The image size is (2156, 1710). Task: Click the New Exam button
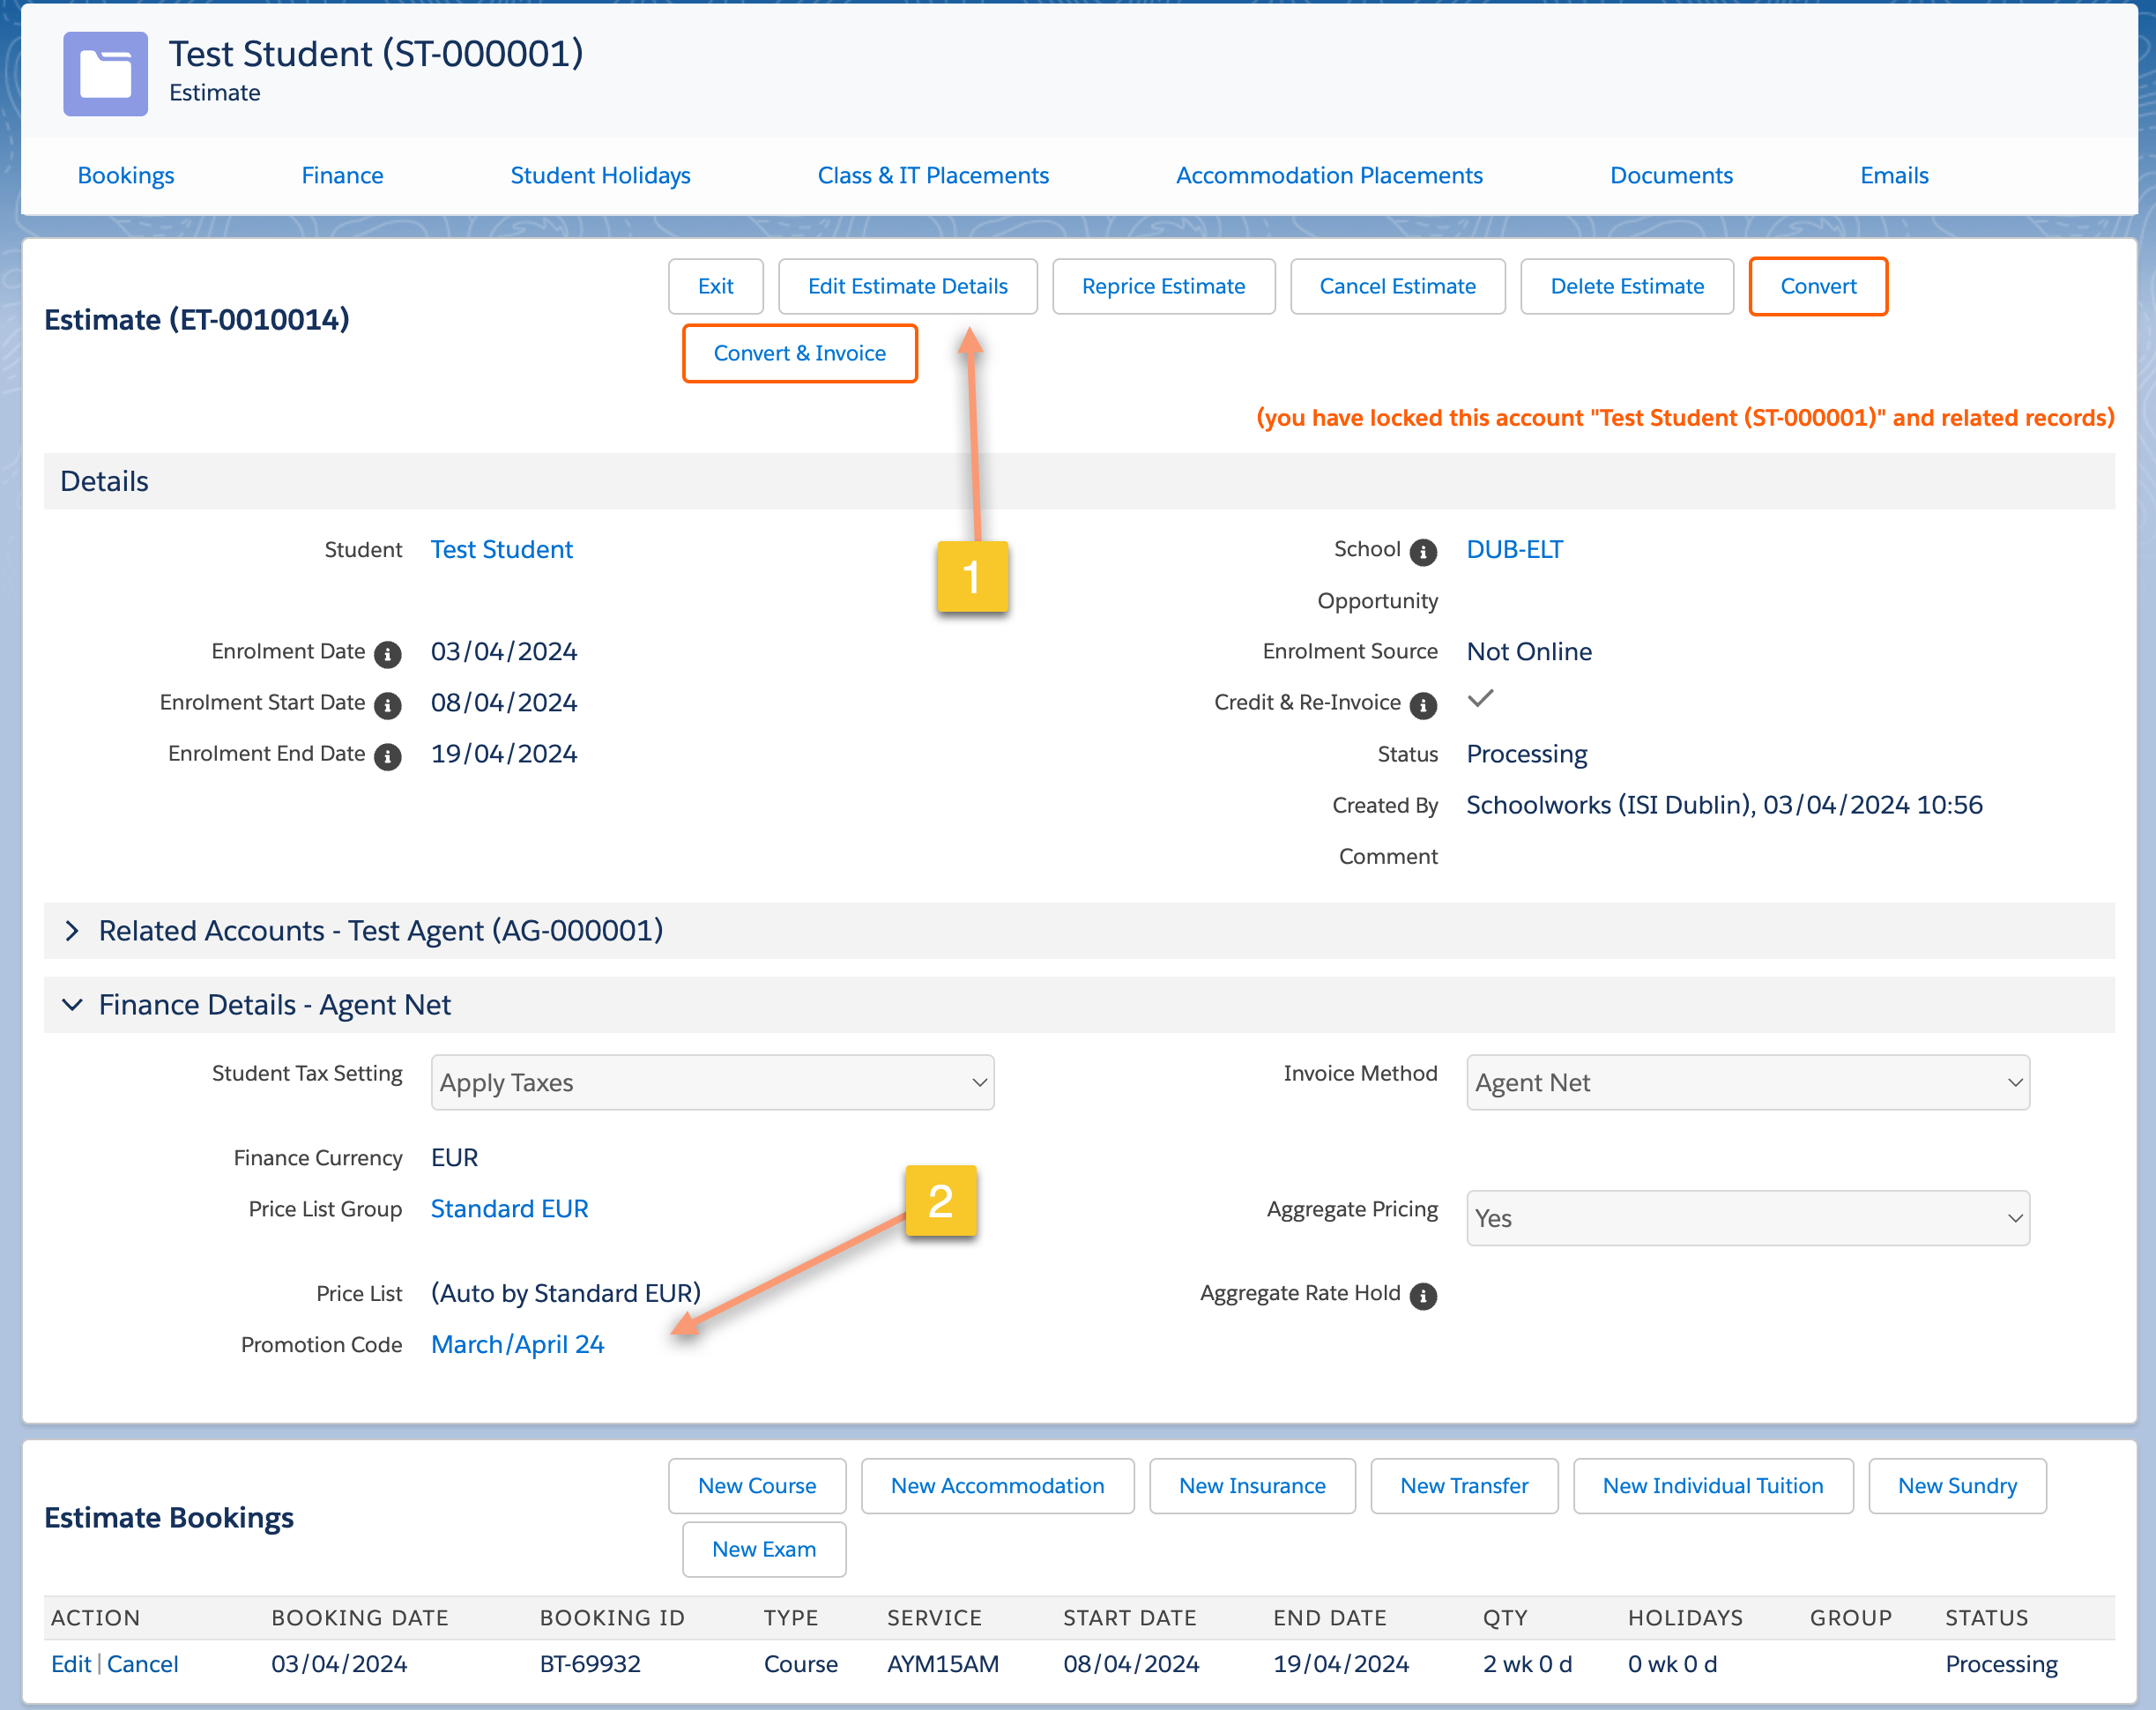point(764,1549)
